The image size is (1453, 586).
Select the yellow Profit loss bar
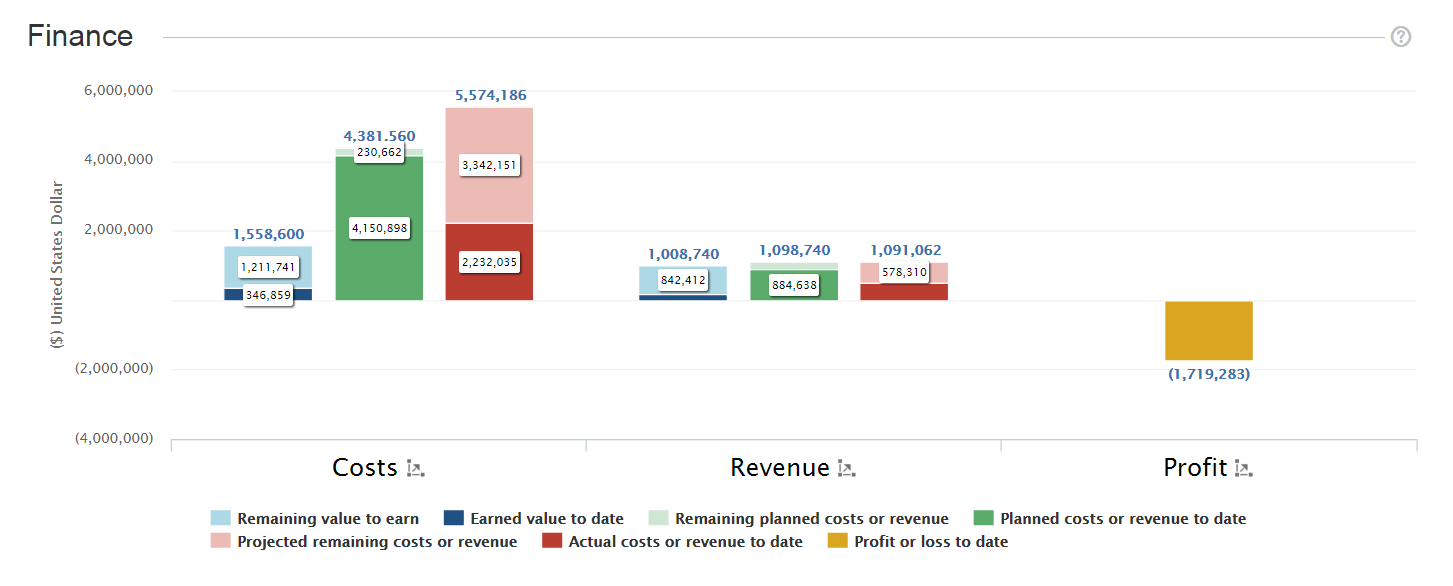[1208, 330]
